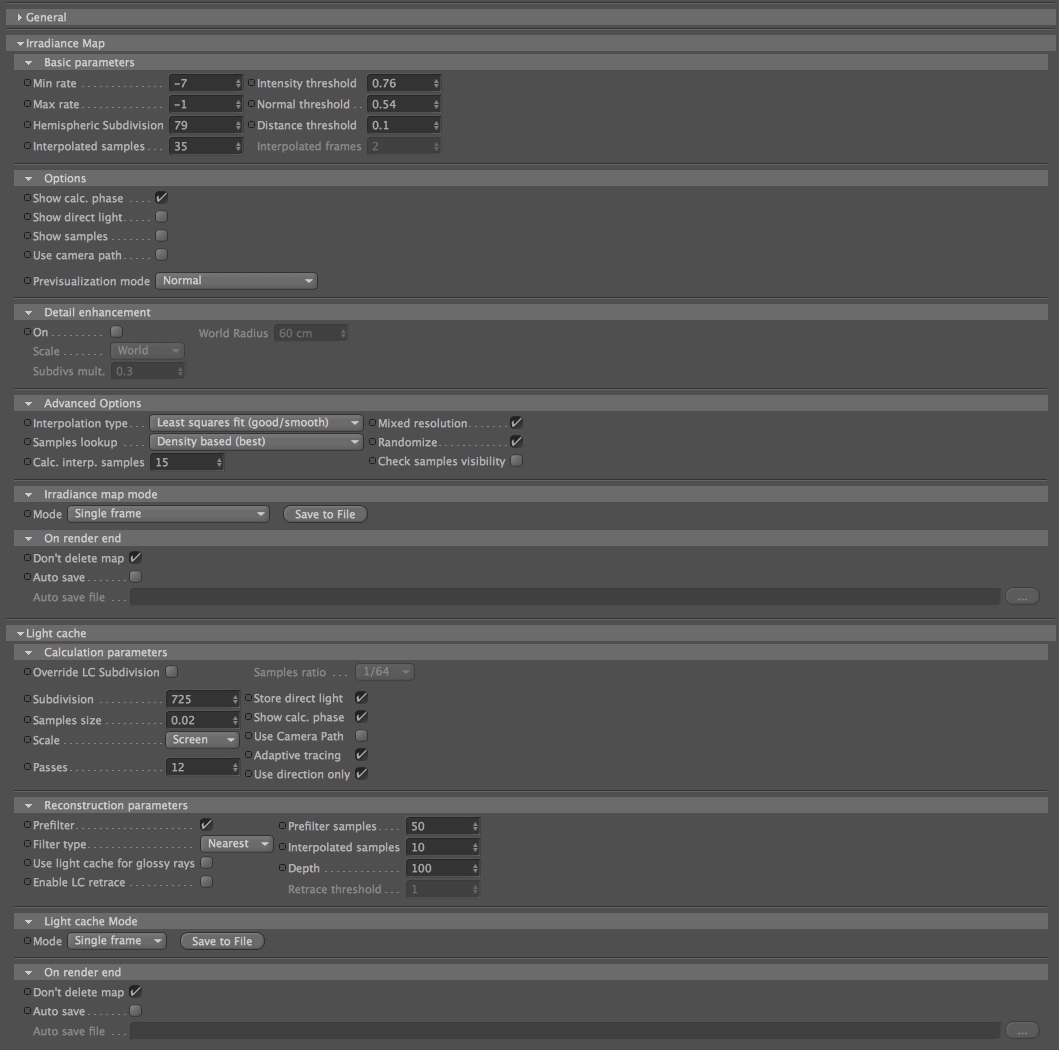
Task: Open the Filter type Nearest dropdown
Action: pyautogui.click(x=236, y=843)
